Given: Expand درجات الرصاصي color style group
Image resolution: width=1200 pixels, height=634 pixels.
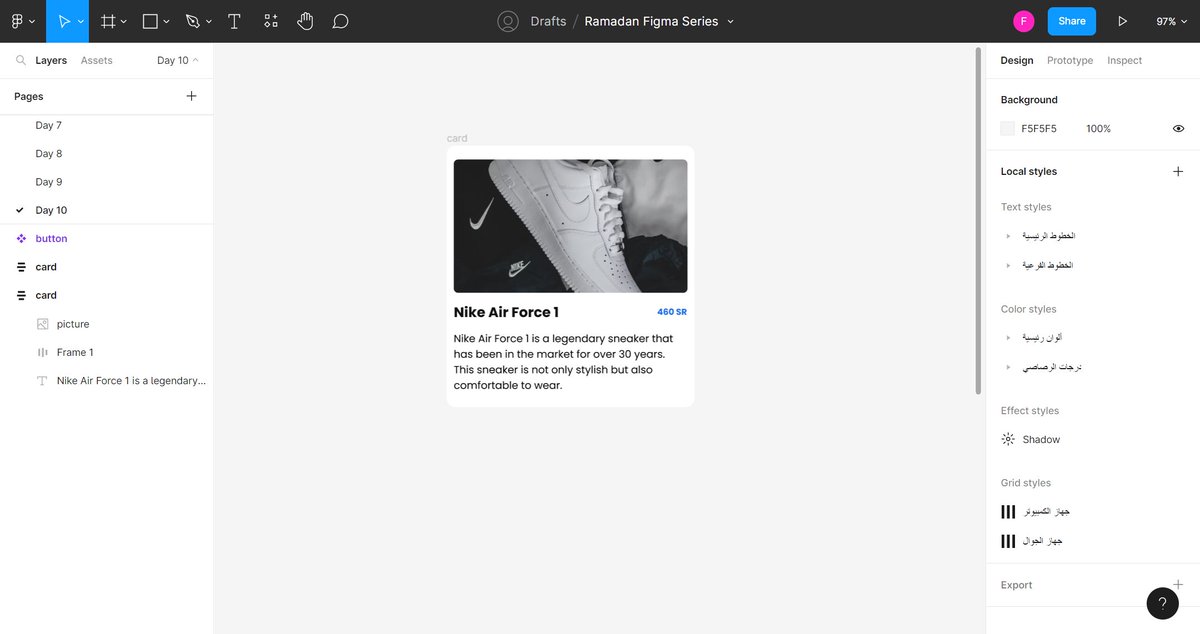Looking at the screenshot, I should [1008, 367].
